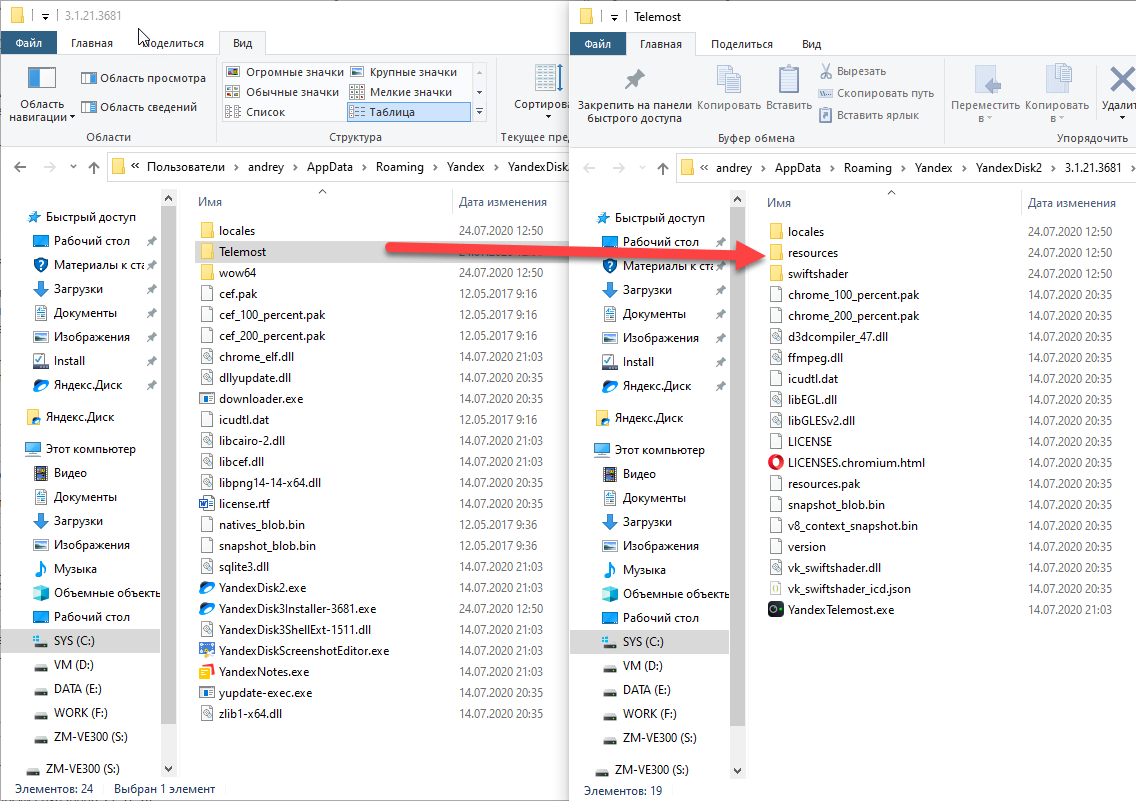This screenshot has height=801, width=1136.
Task: Click AppData breadcrumb in left address bar
Action: click(x=330, y=167)
